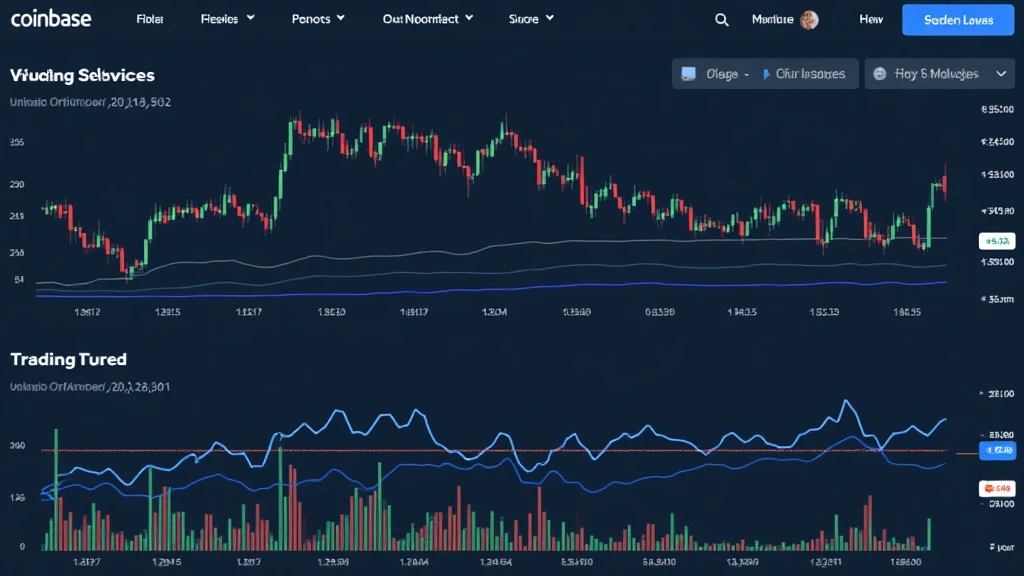Expand the Penots dropdown menu
Image resolution: width=1024 pixels, height=576 pixels.
click(318, 19)
